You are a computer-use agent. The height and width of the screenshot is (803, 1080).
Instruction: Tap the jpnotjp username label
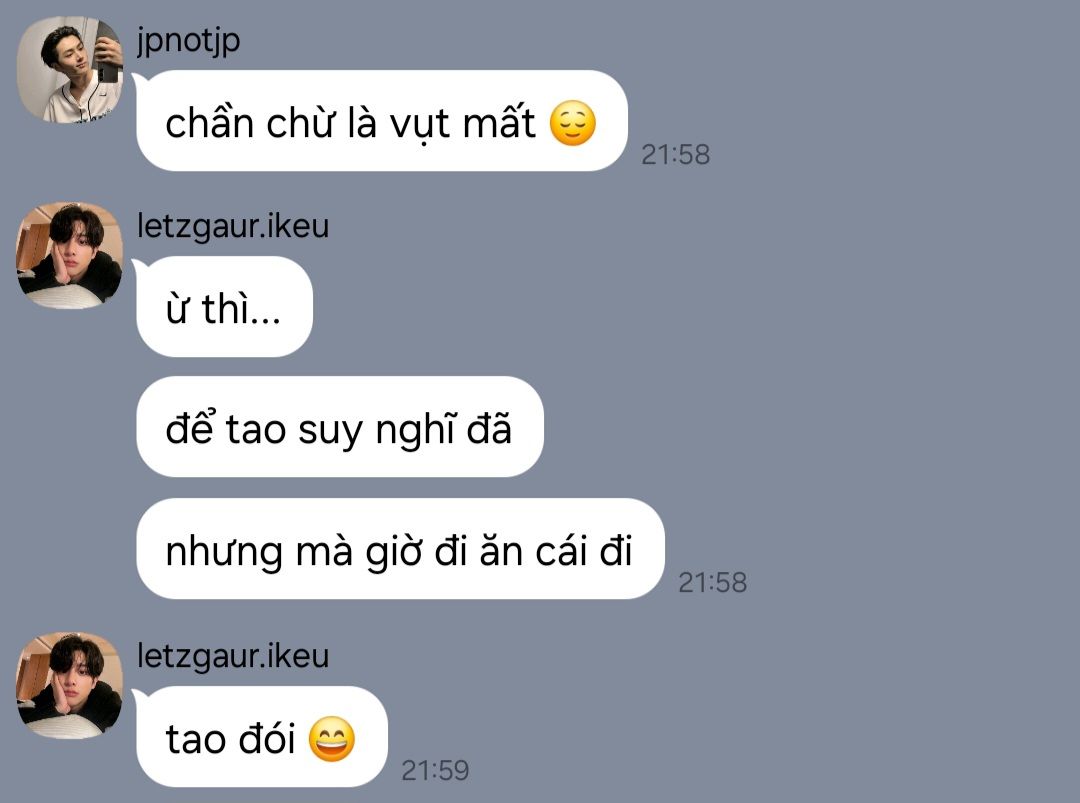coord(188,41)
